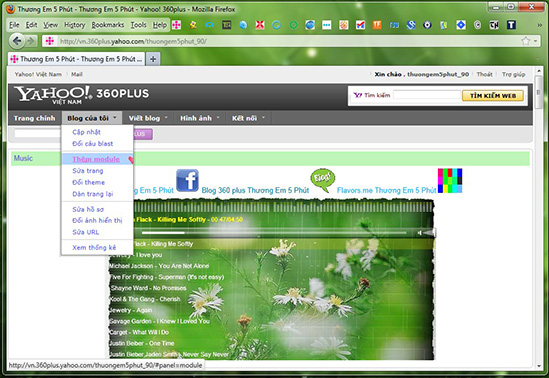Image resolution: width=549 pixels, height=378 pixels.
Task: Play Shayne Ward - No Promises track
Action: click(x=148, y=288)
